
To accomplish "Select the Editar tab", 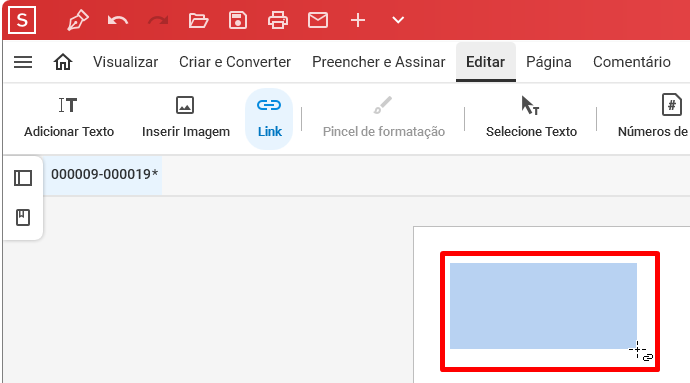I will coord(485,62).
